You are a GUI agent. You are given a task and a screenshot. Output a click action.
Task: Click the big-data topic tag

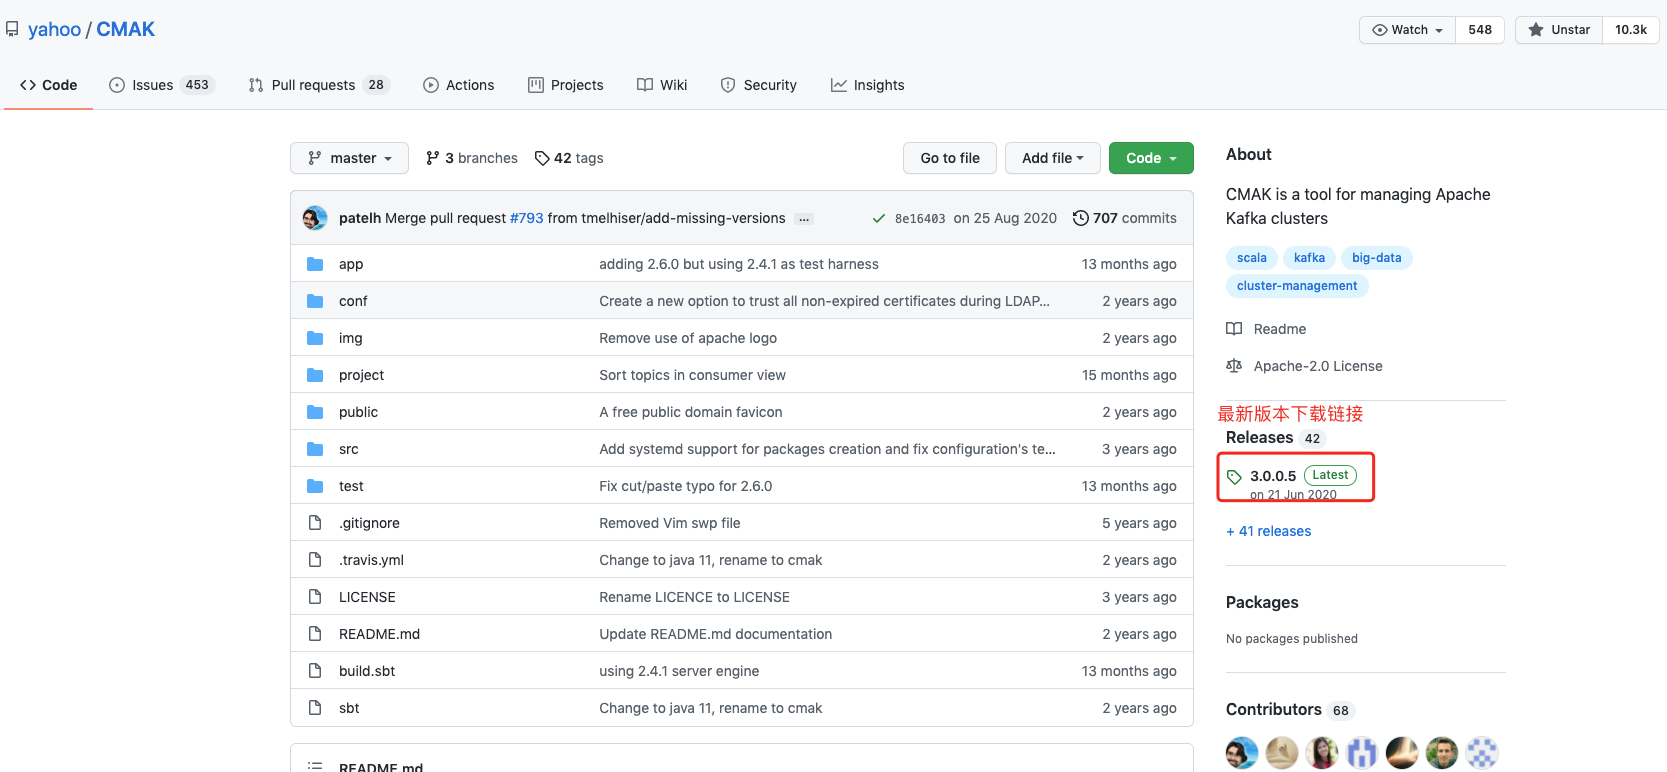click(1376, 258)
